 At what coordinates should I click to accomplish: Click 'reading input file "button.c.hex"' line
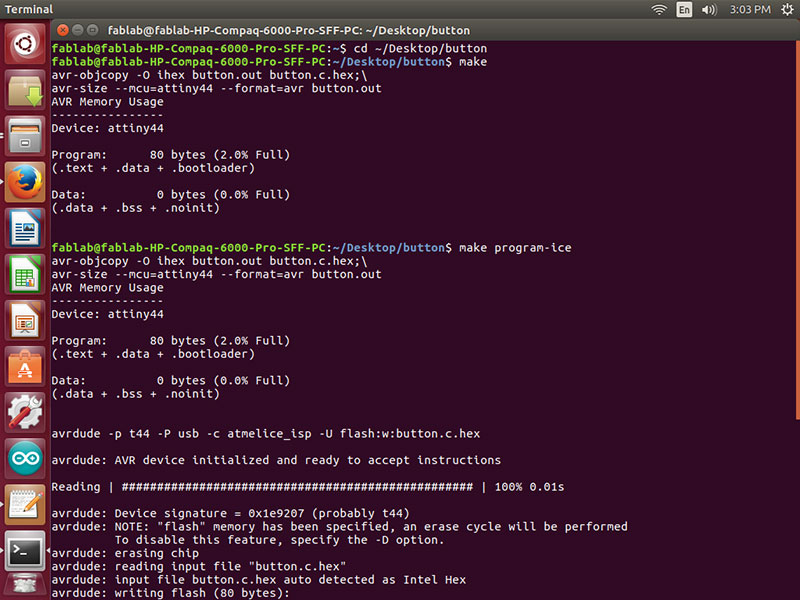[198, 566]
